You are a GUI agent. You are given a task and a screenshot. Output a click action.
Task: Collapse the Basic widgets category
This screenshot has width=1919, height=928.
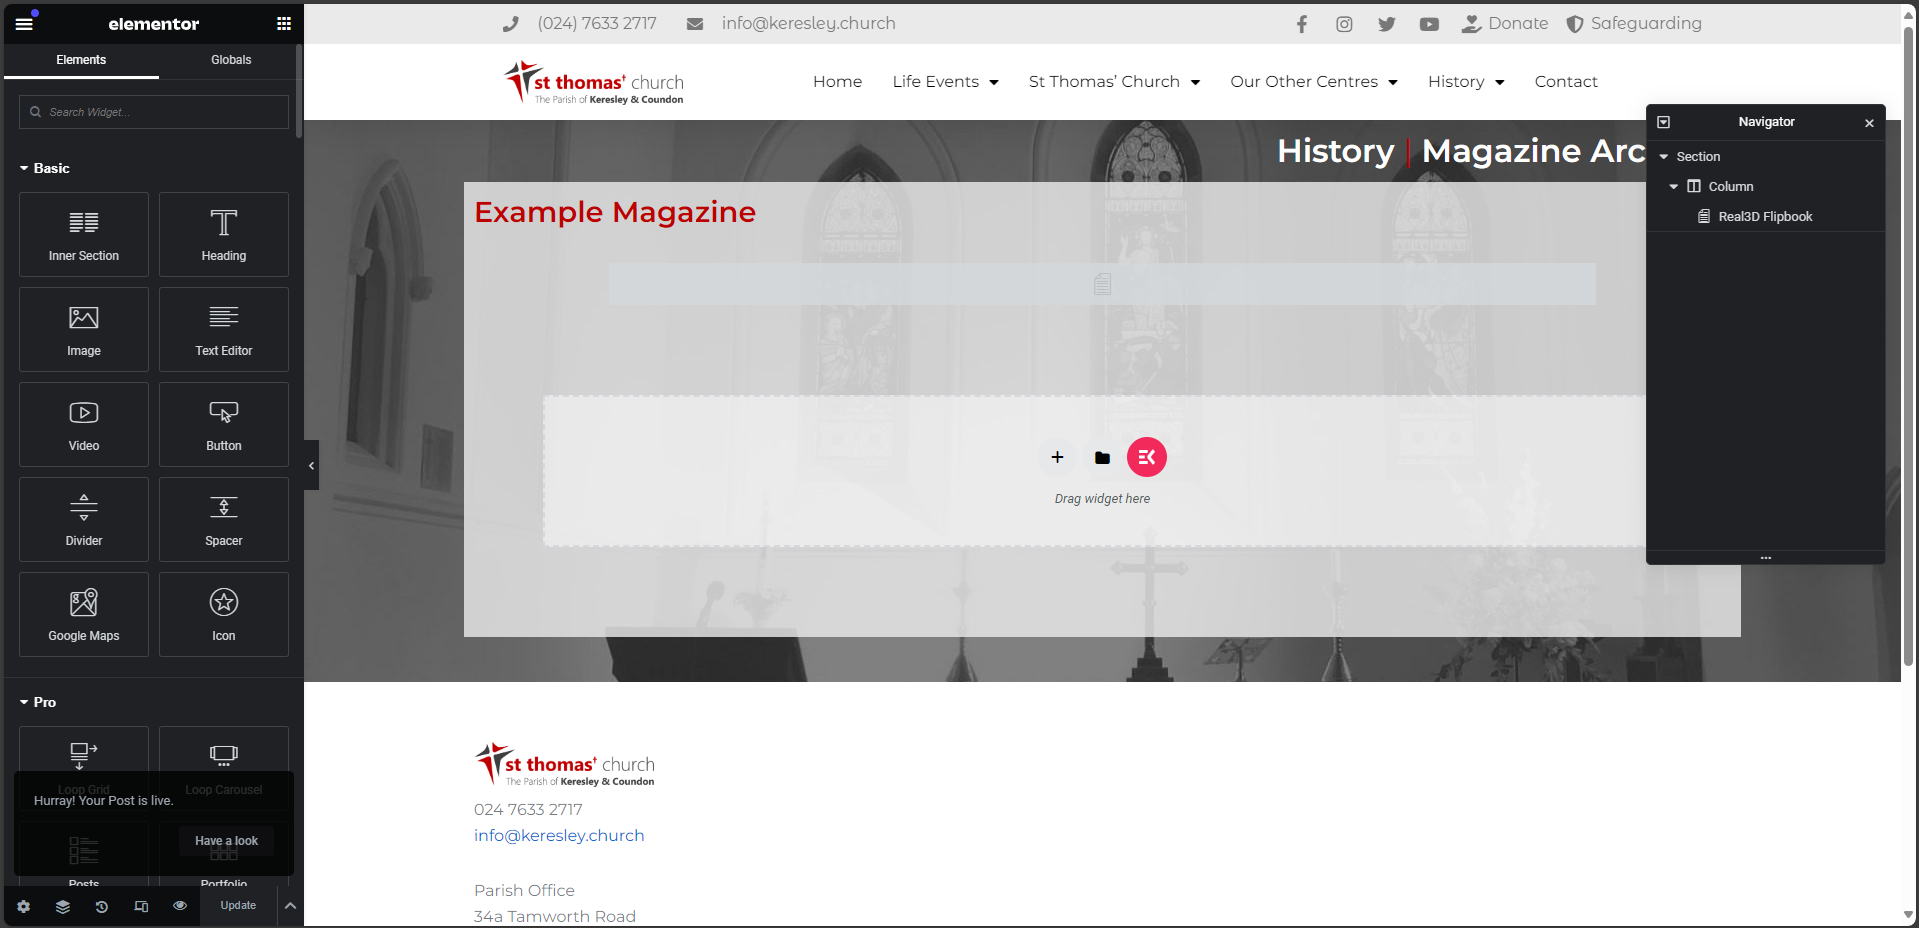(45, 168)
